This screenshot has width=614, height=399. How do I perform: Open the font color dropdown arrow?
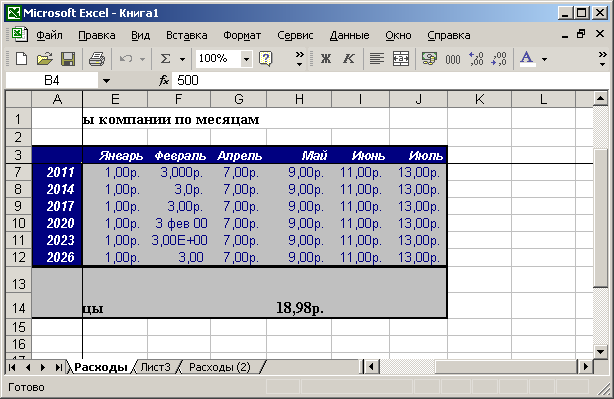pos(544,60)
